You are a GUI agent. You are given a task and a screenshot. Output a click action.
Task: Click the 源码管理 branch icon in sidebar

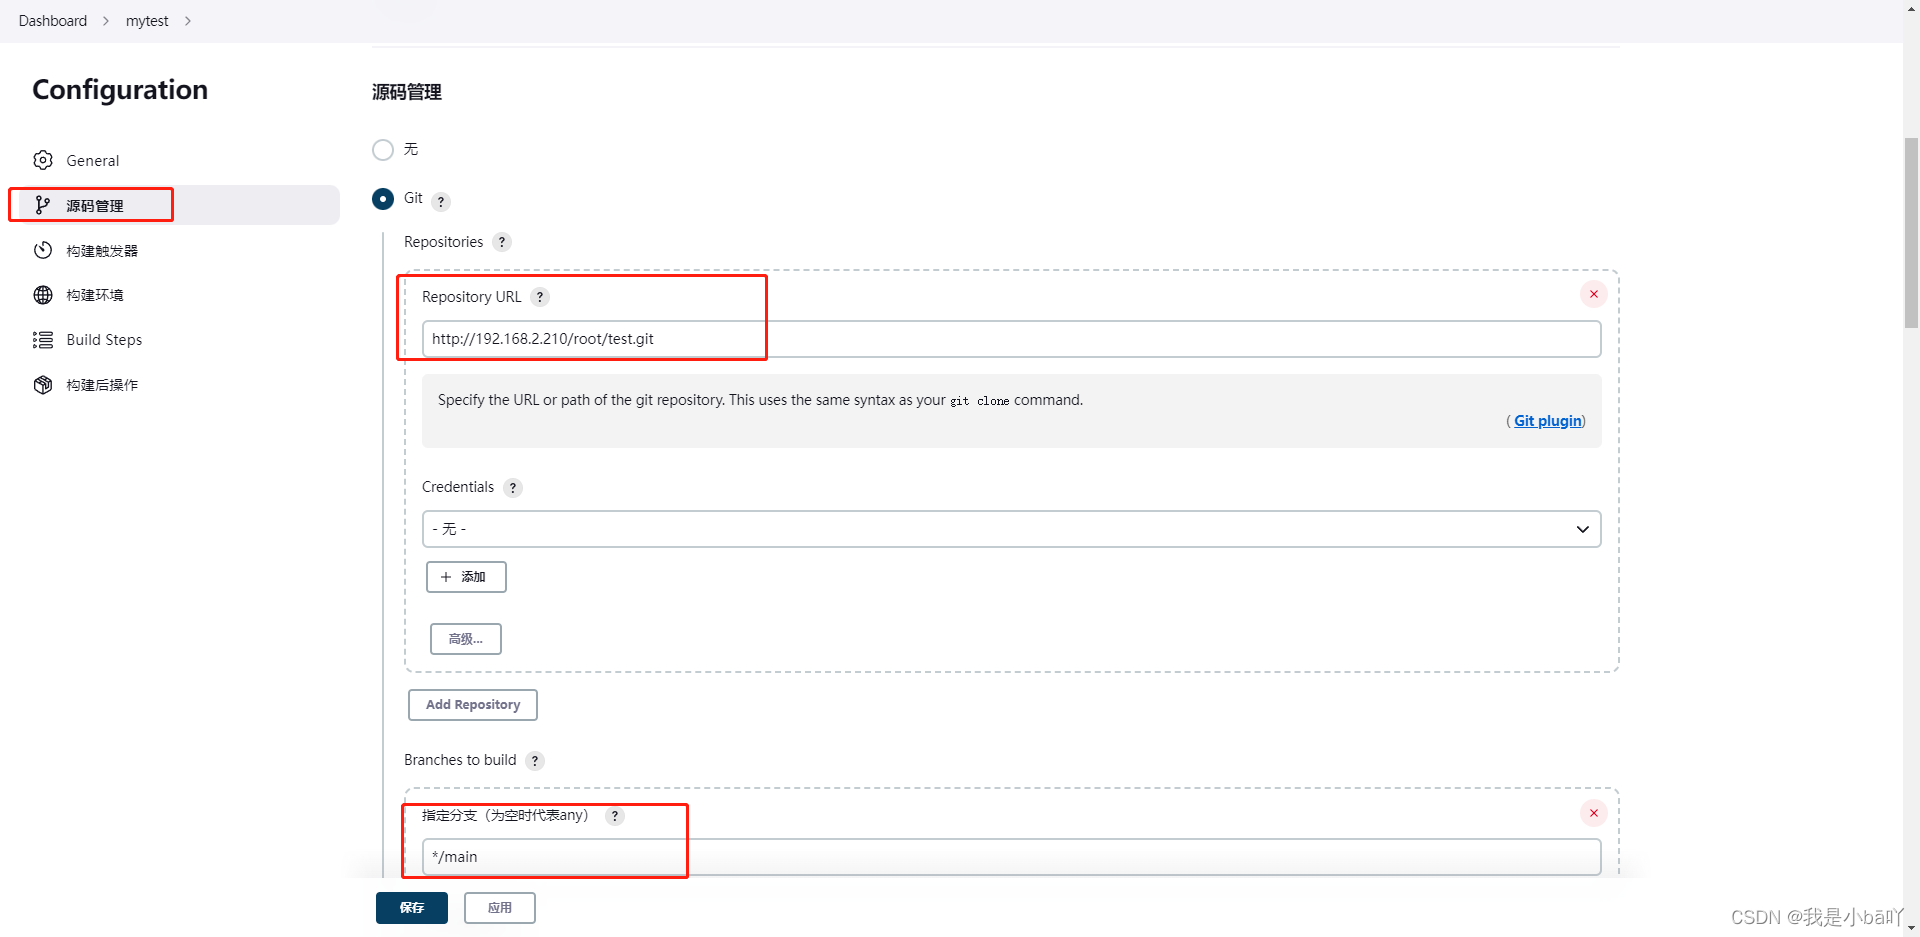[43, 205]
